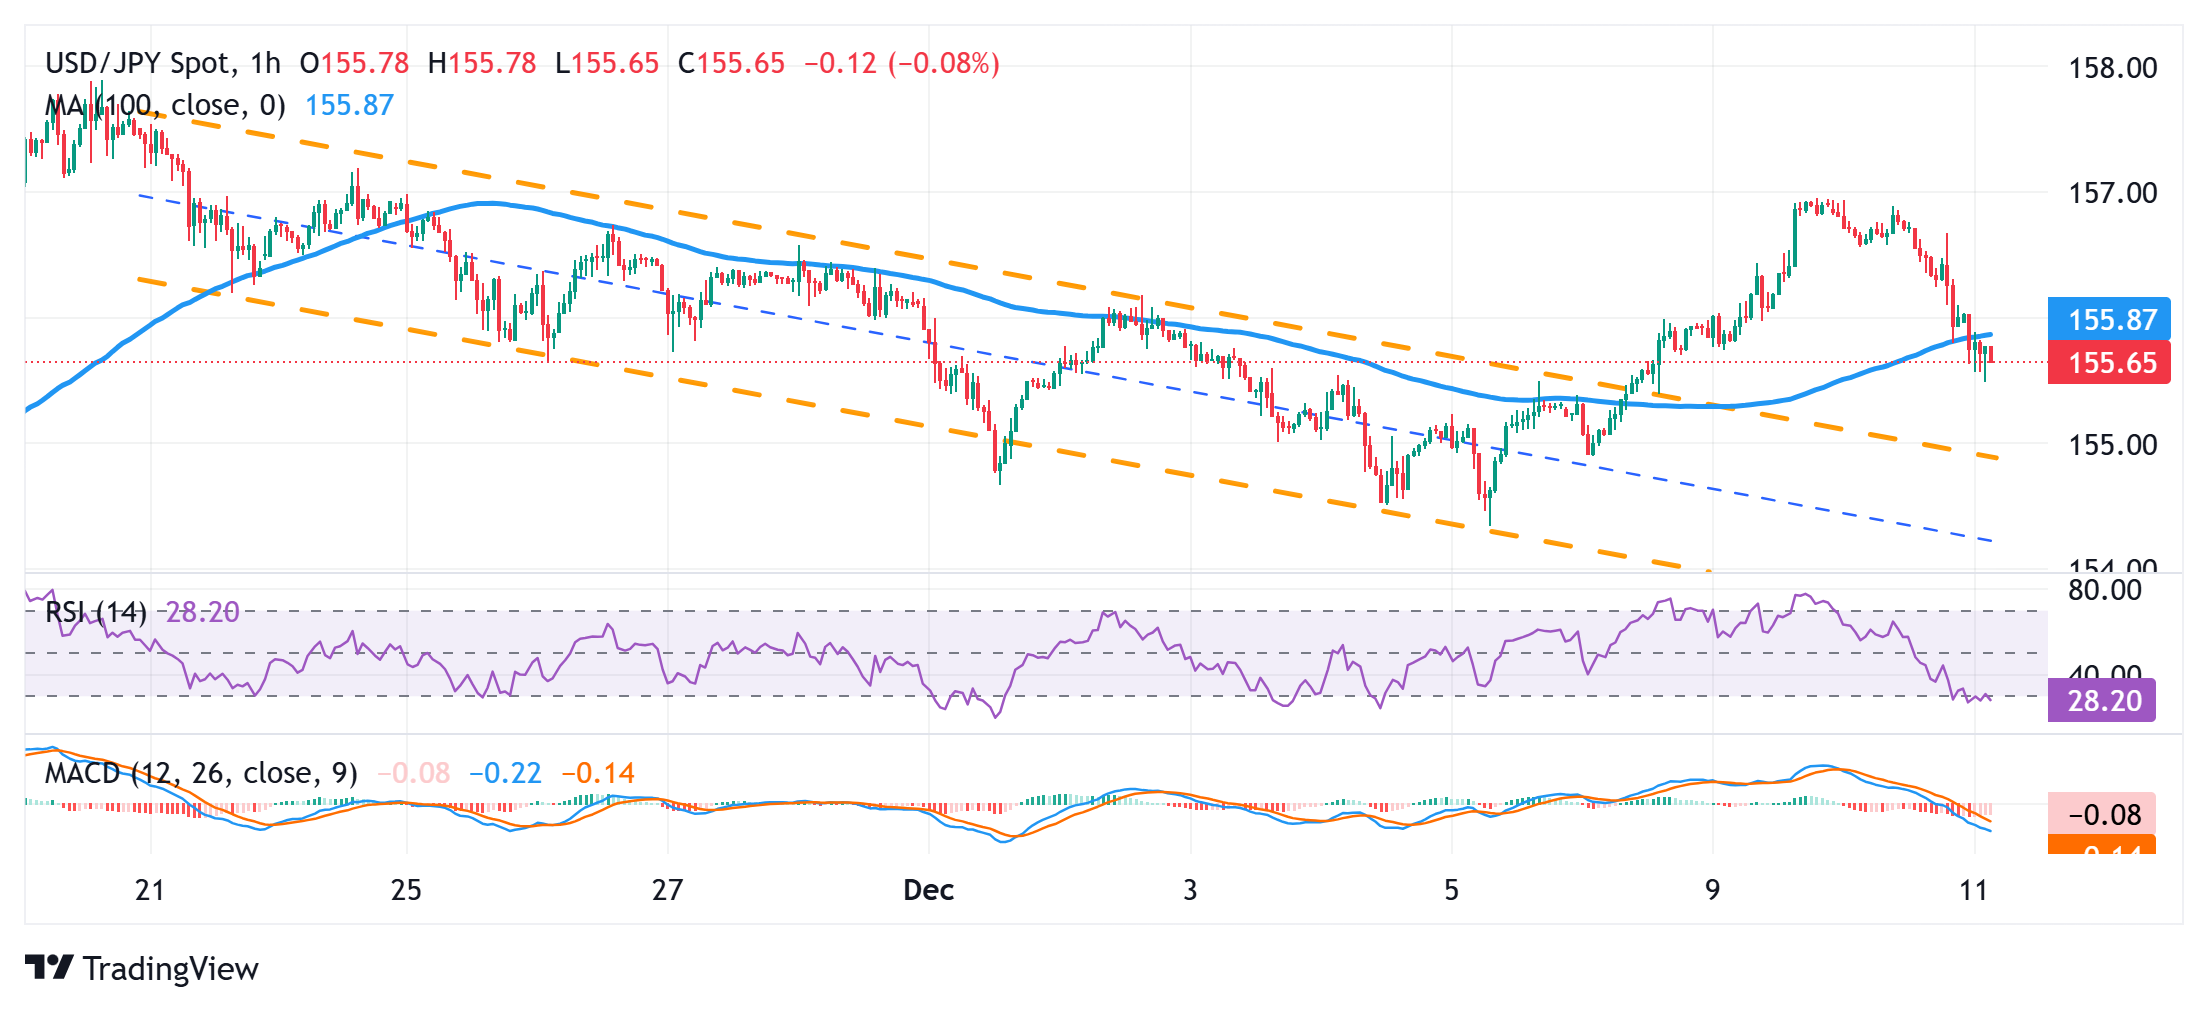Select the 155.00 price axis label

2112,444
